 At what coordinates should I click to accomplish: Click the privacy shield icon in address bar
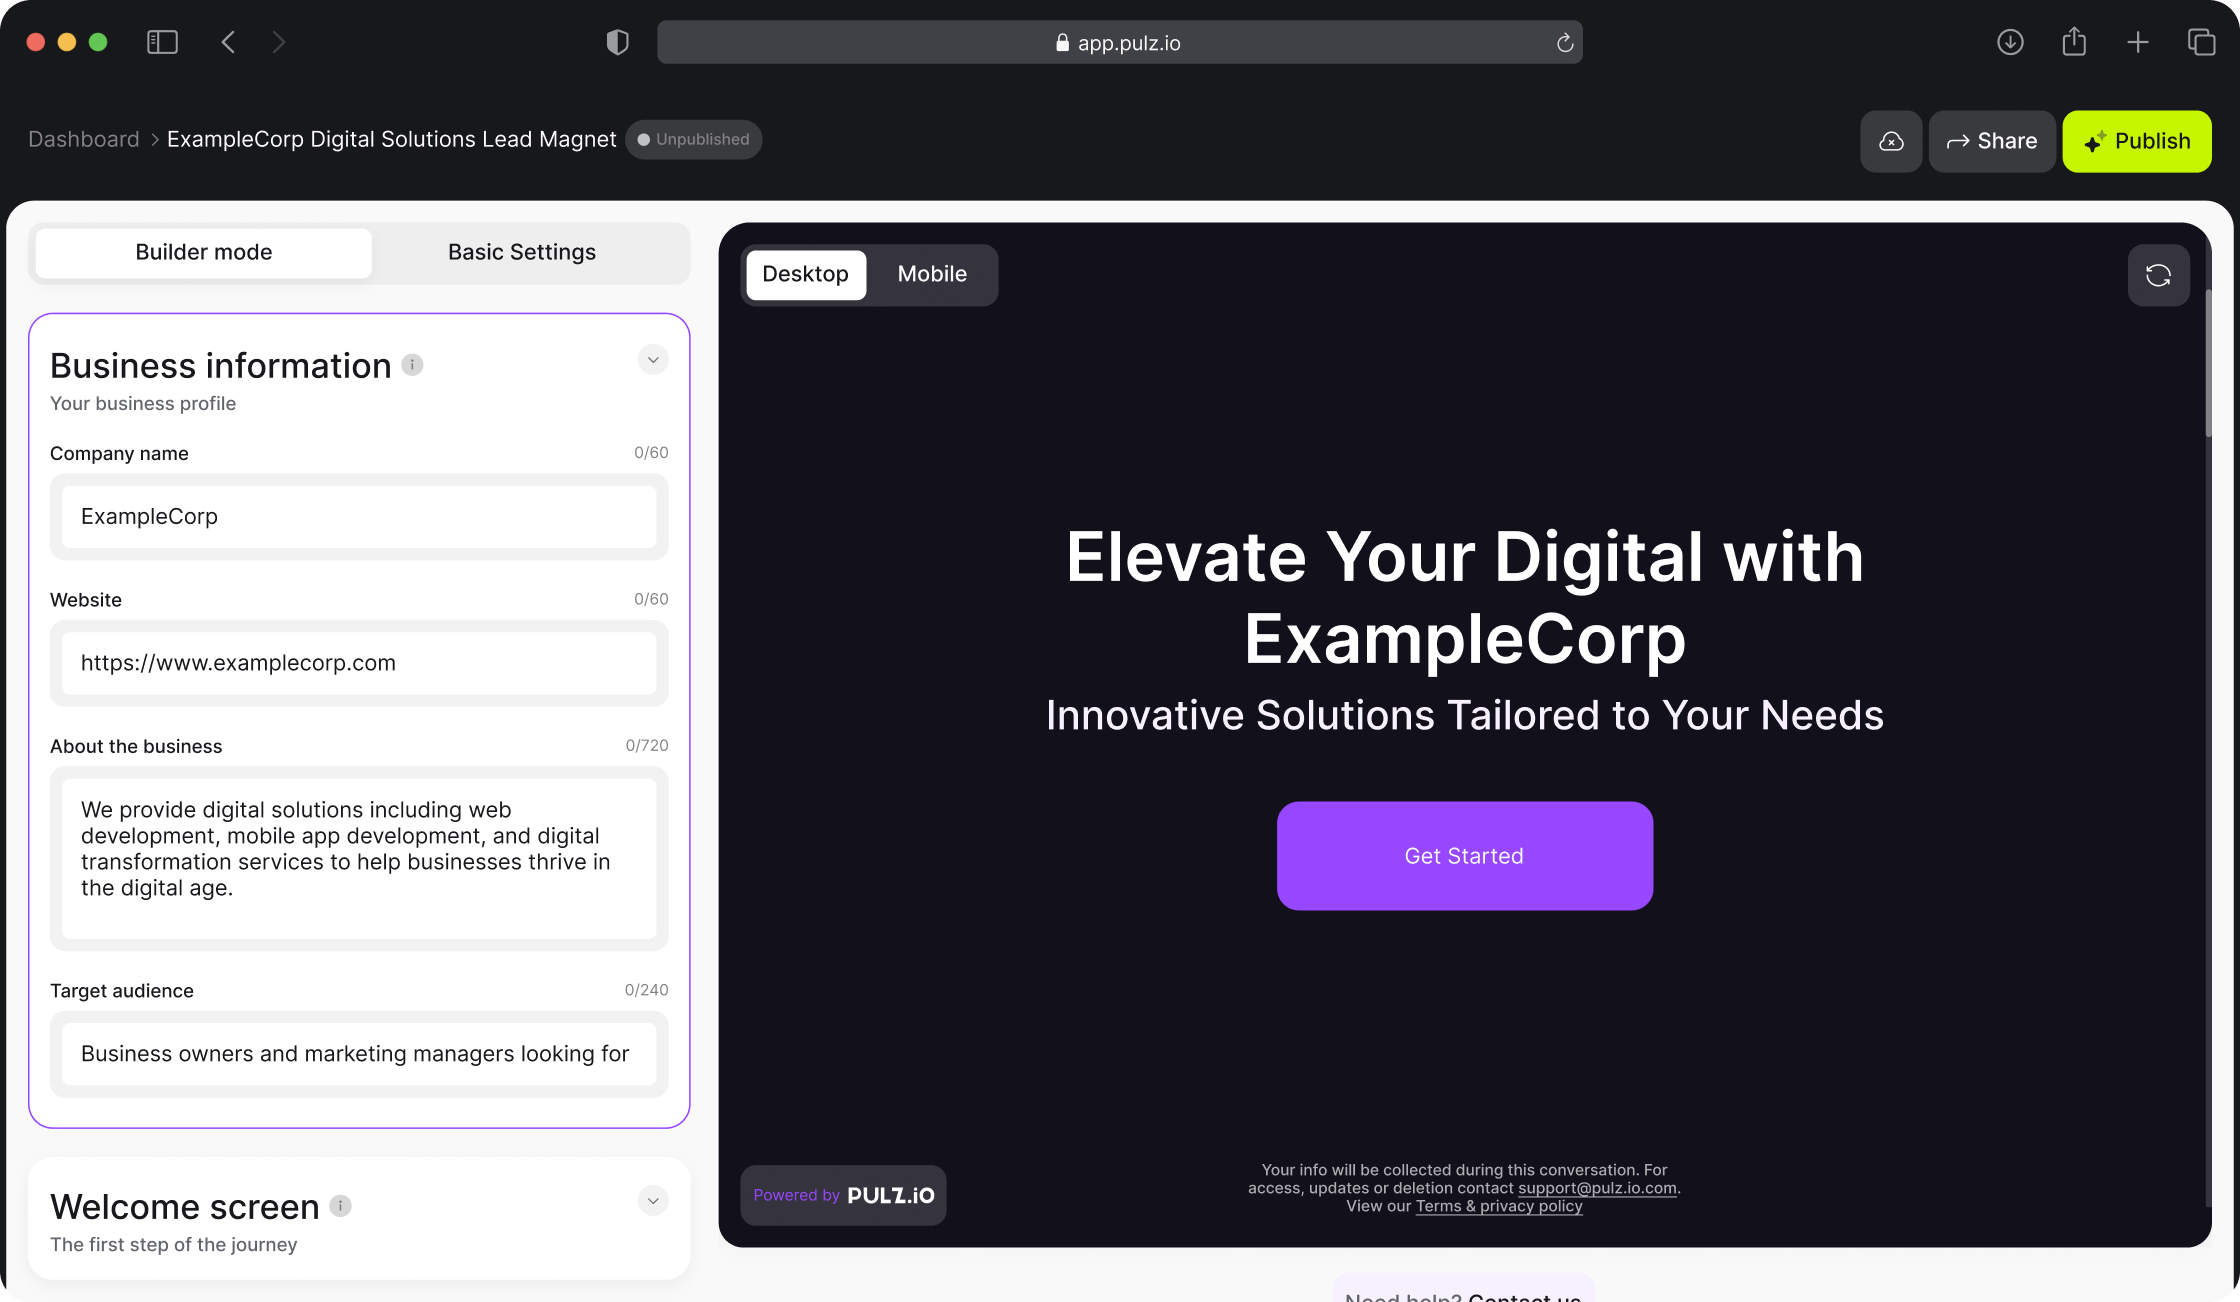[x=617, y=42]
